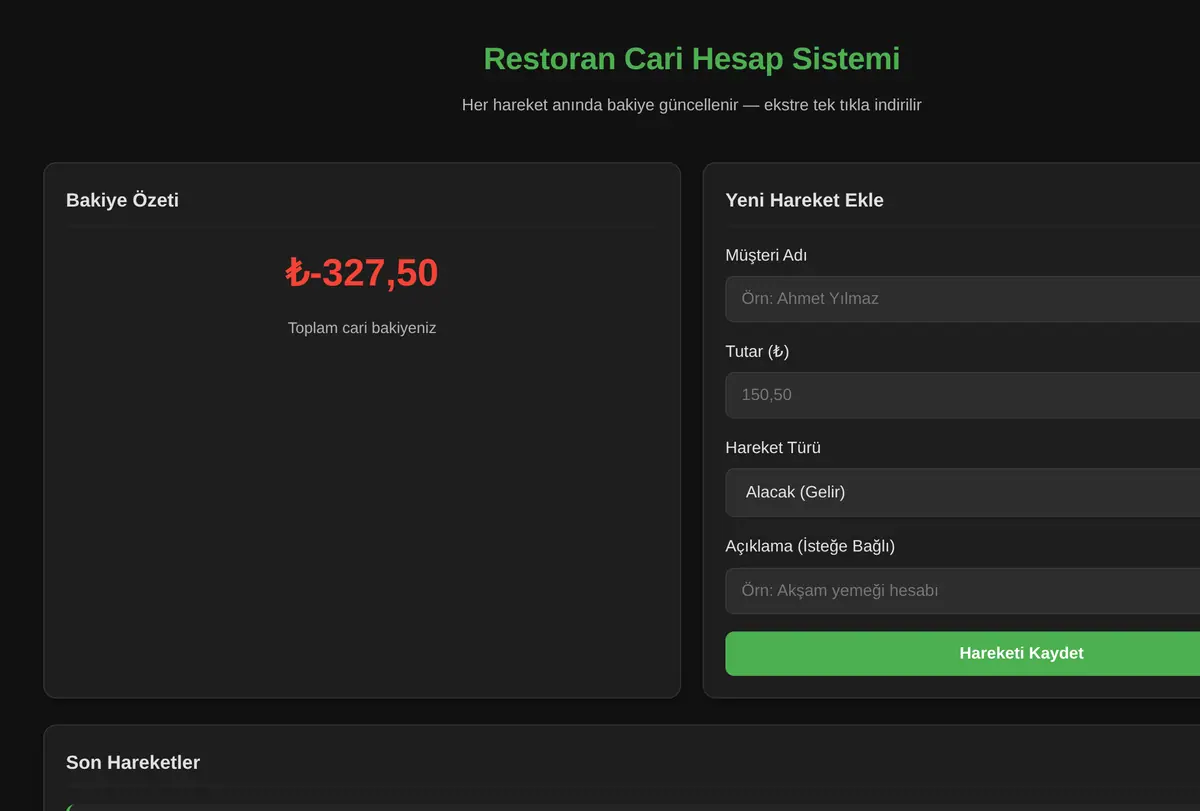Click the Tutar (₺) label

coord(757,352)
